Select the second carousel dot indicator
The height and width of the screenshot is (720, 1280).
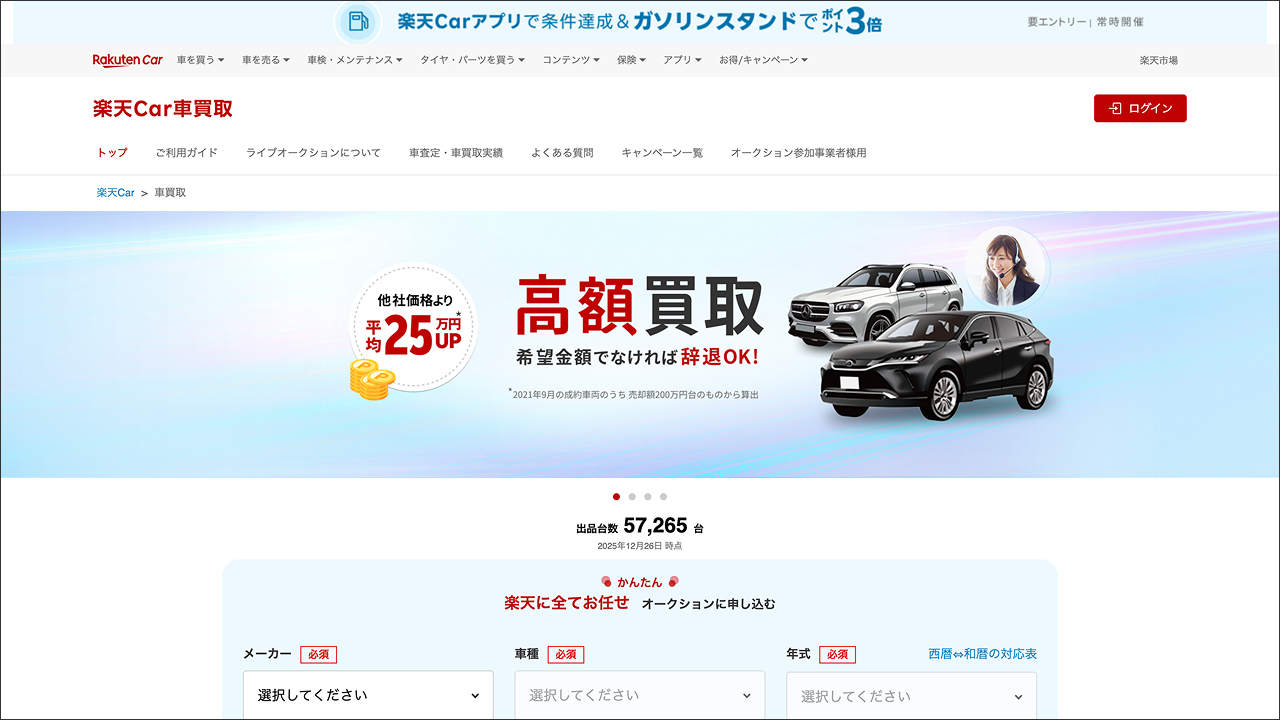631,495
